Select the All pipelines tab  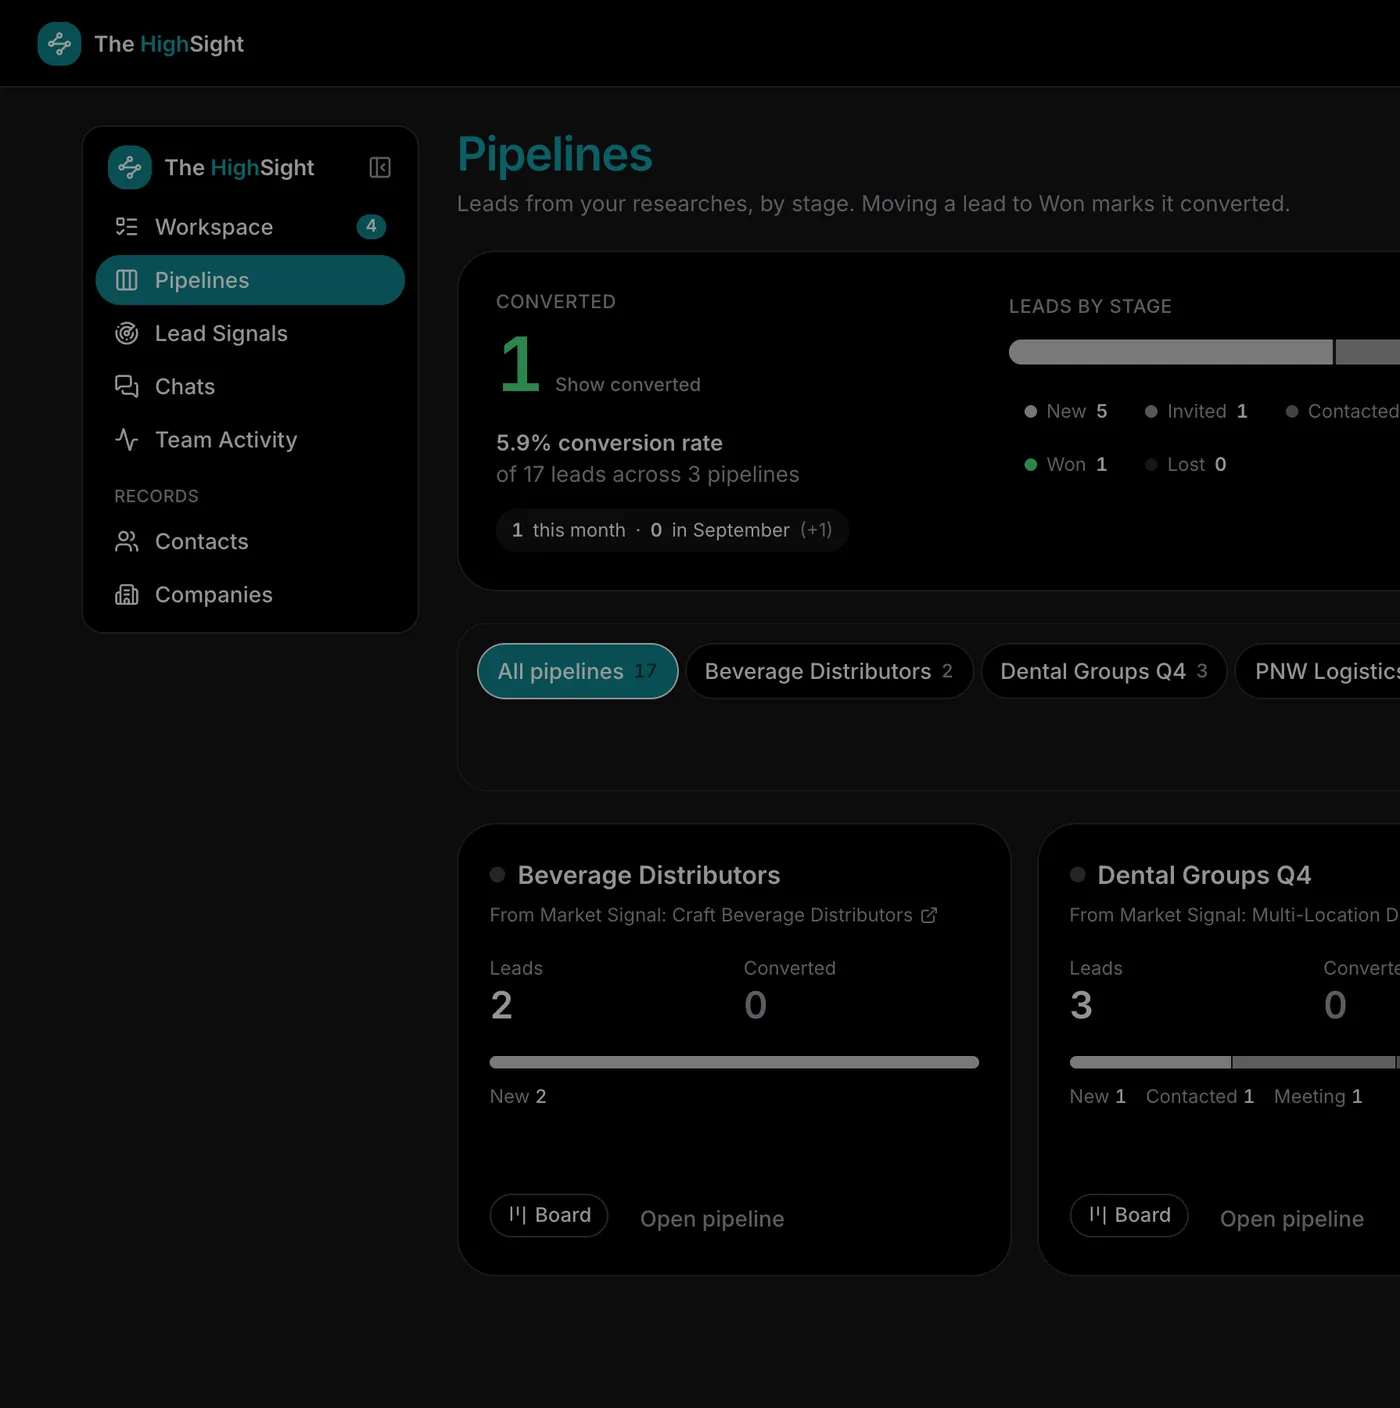click(578, 671)
